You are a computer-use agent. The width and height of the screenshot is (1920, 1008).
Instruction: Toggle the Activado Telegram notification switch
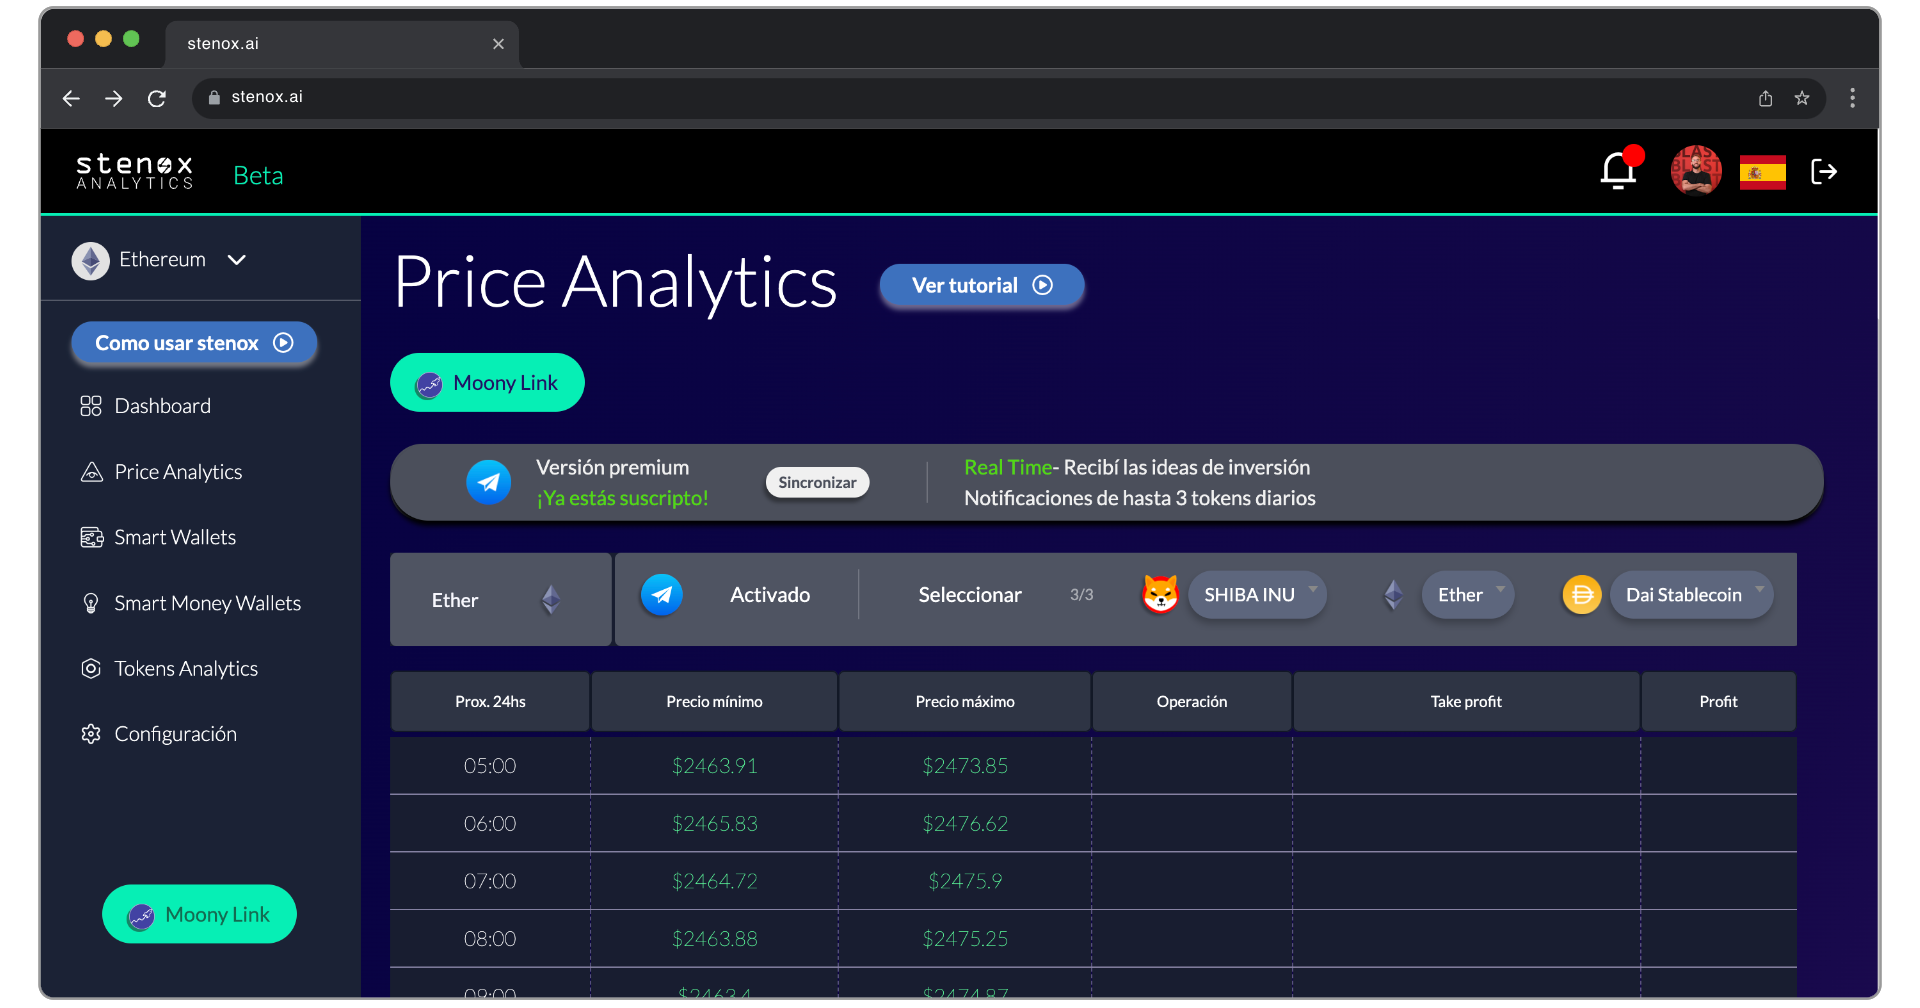point(661,594)
